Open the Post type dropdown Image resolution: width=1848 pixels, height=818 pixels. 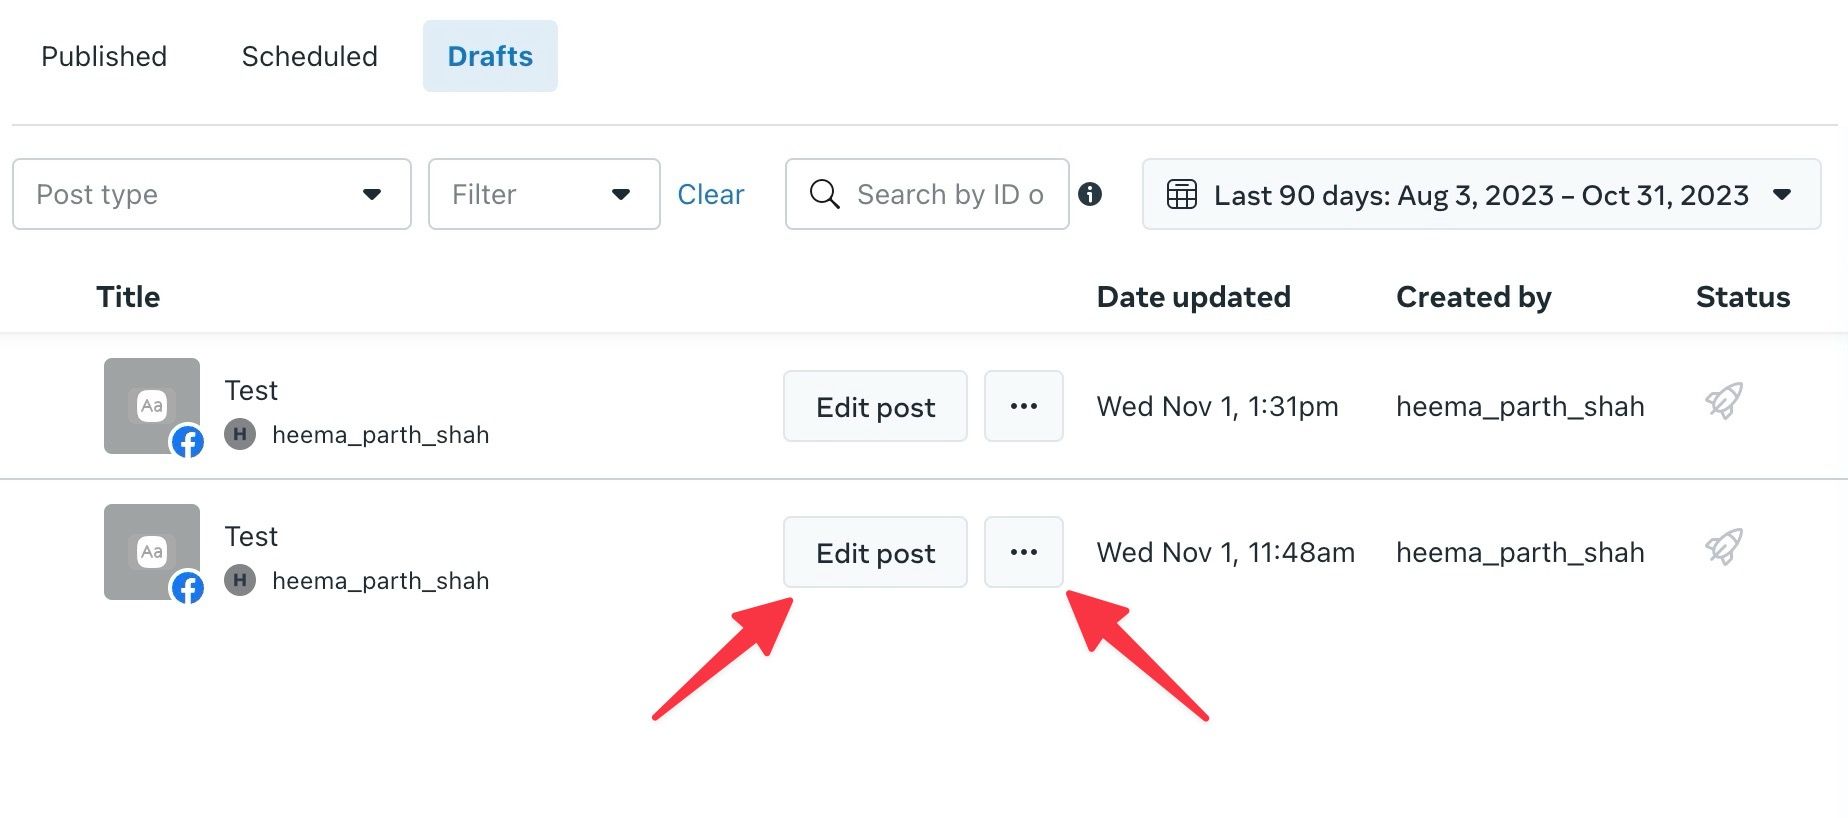tap(211, 194)
